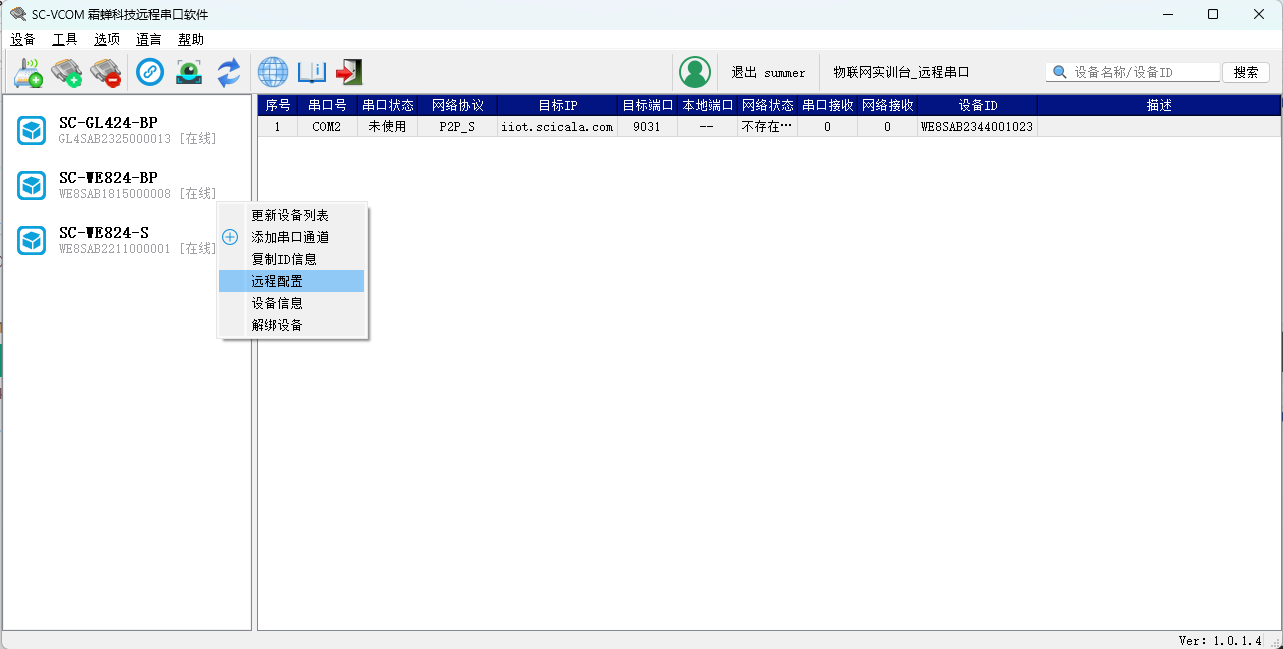Screen dimensions: 1283x649
Task: Click the add device router icon
Action: pos(28,72)
